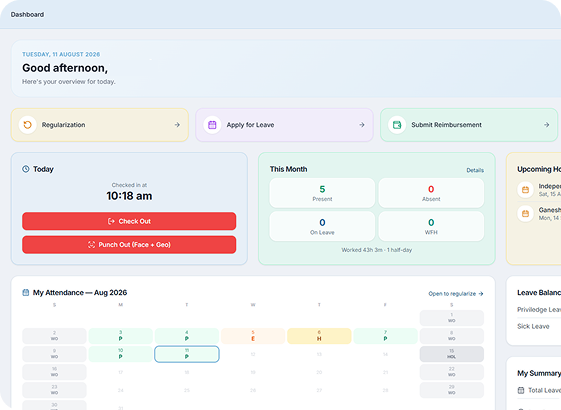Open the Submit Reimbursement card
Image resolution: width=561 pixels, height=410 pixels.
469,125
